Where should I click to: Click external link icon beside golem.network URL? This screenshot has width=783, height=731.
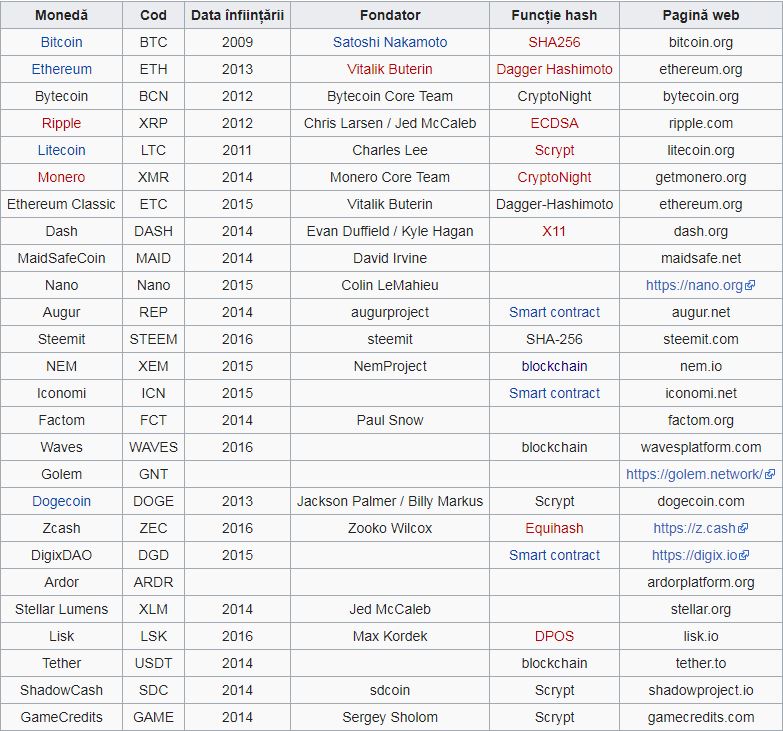pos(769,475)
